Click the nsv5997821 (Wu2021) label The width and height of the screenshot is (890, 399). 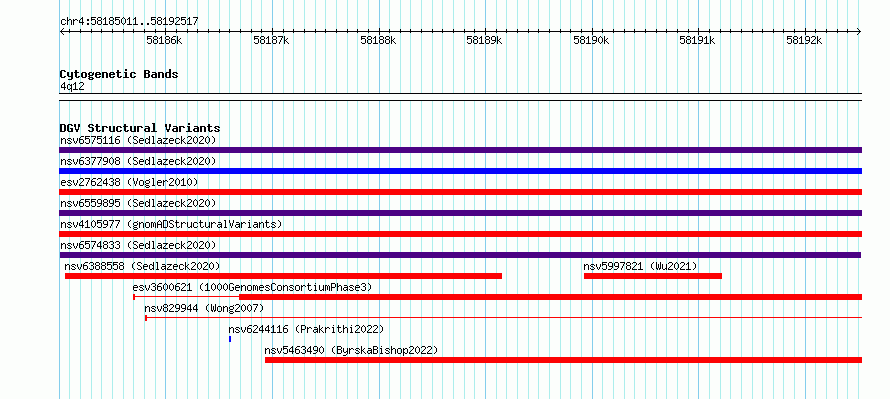tap(640, 266)
